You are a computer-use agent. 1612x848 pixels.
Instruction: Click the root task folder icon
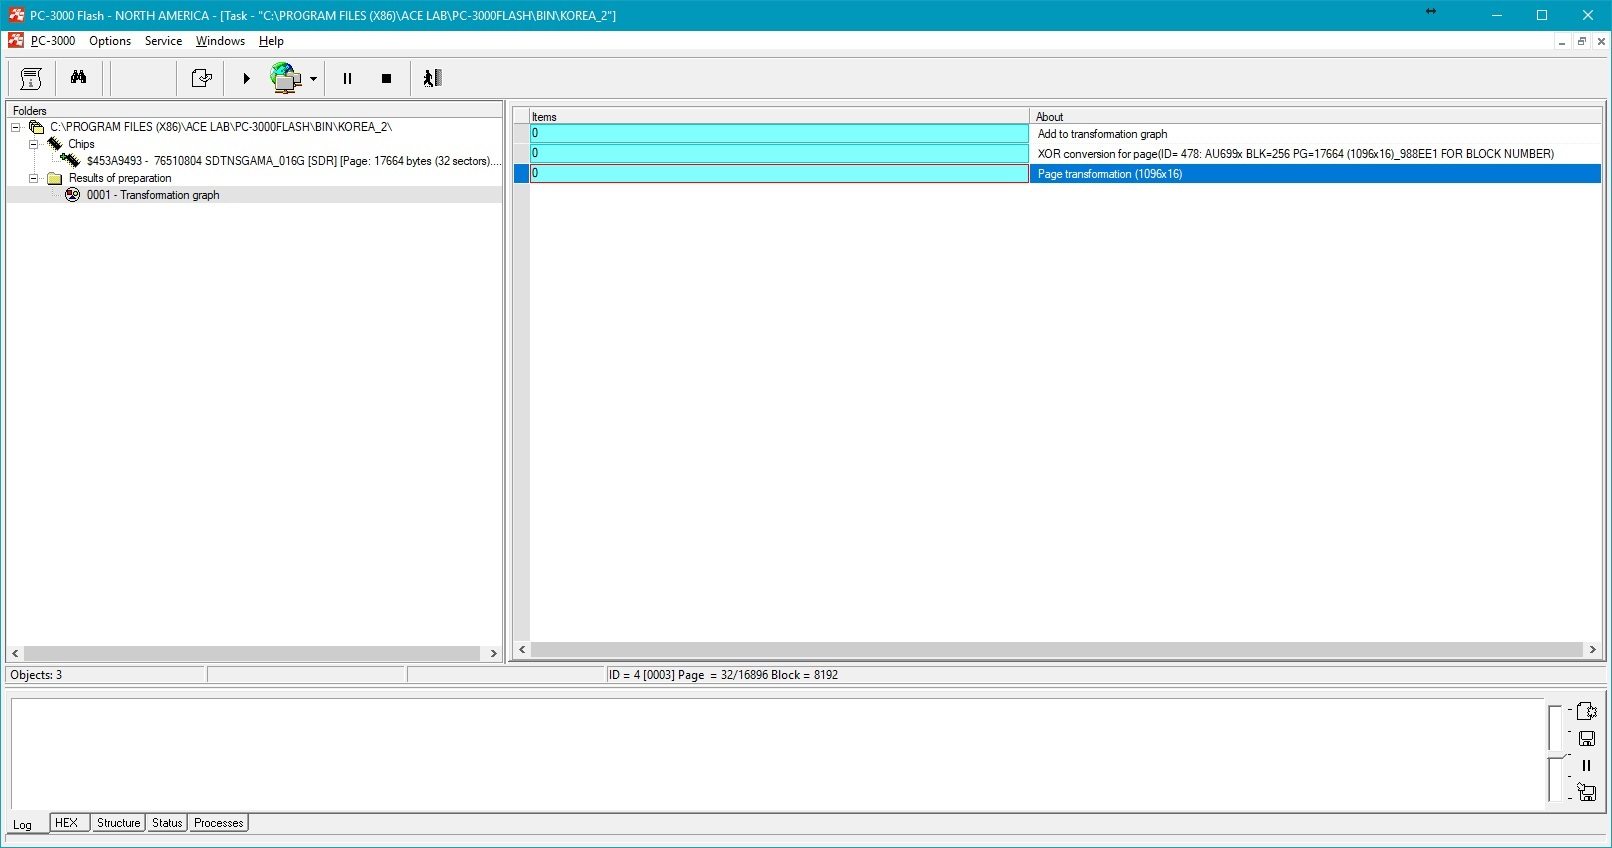tap(36, 127)
